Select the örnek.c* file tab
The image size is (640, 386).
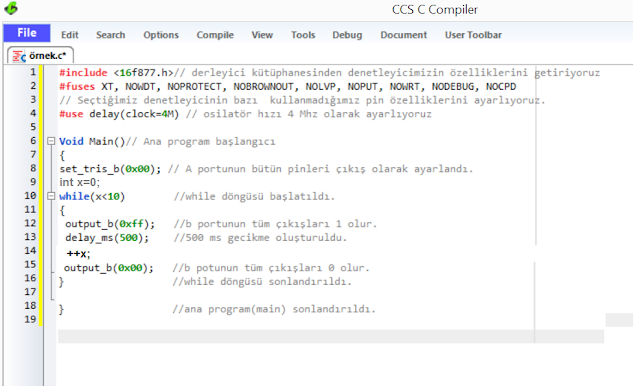point(40,55)
